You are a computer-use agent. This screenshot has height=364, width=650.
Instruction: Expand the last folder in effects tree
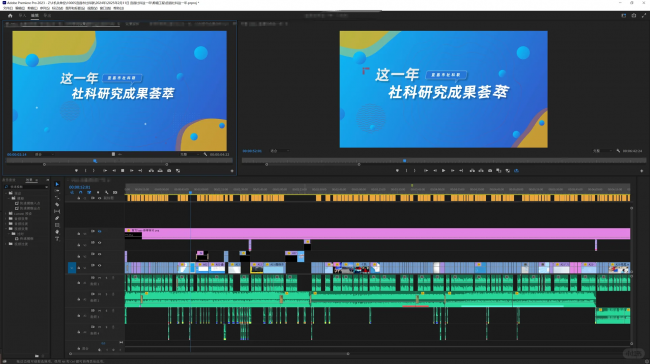coord(6,244)
